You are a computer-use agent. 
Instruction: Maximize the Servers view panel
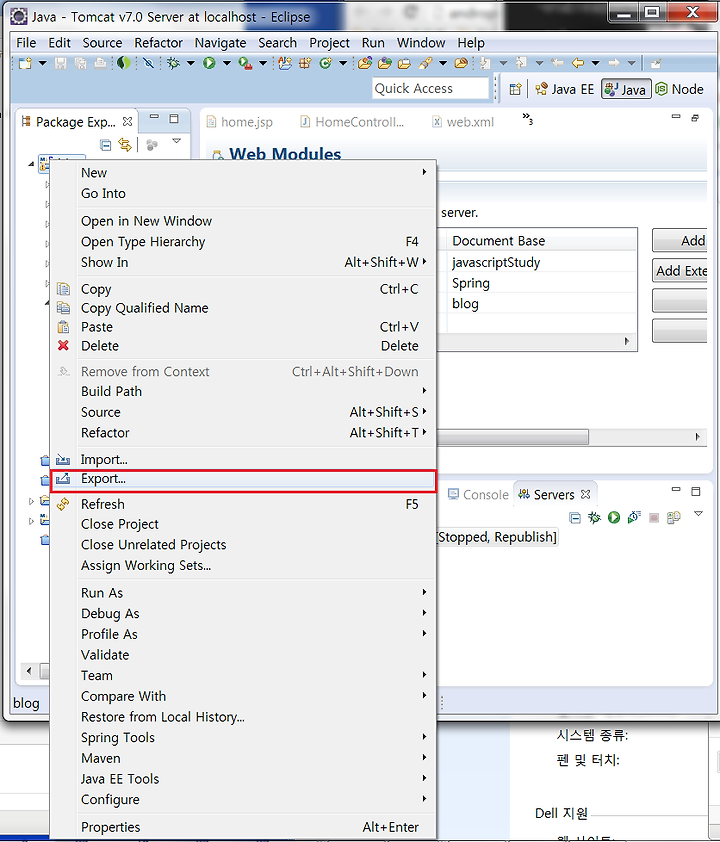point(696,491)
